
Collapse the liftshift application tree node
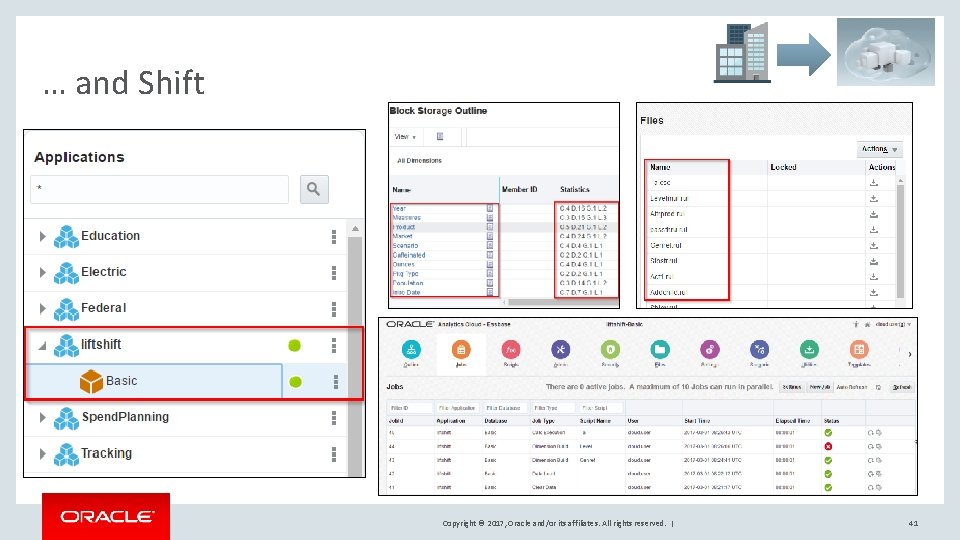coord(42,346)
